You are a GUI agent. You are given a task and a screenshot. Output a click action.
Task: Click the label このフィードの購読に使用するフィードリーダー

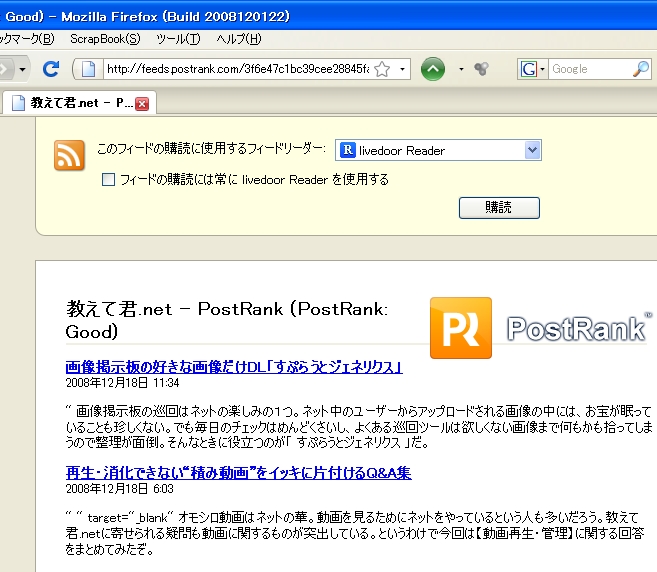click(x=211, y=148)
